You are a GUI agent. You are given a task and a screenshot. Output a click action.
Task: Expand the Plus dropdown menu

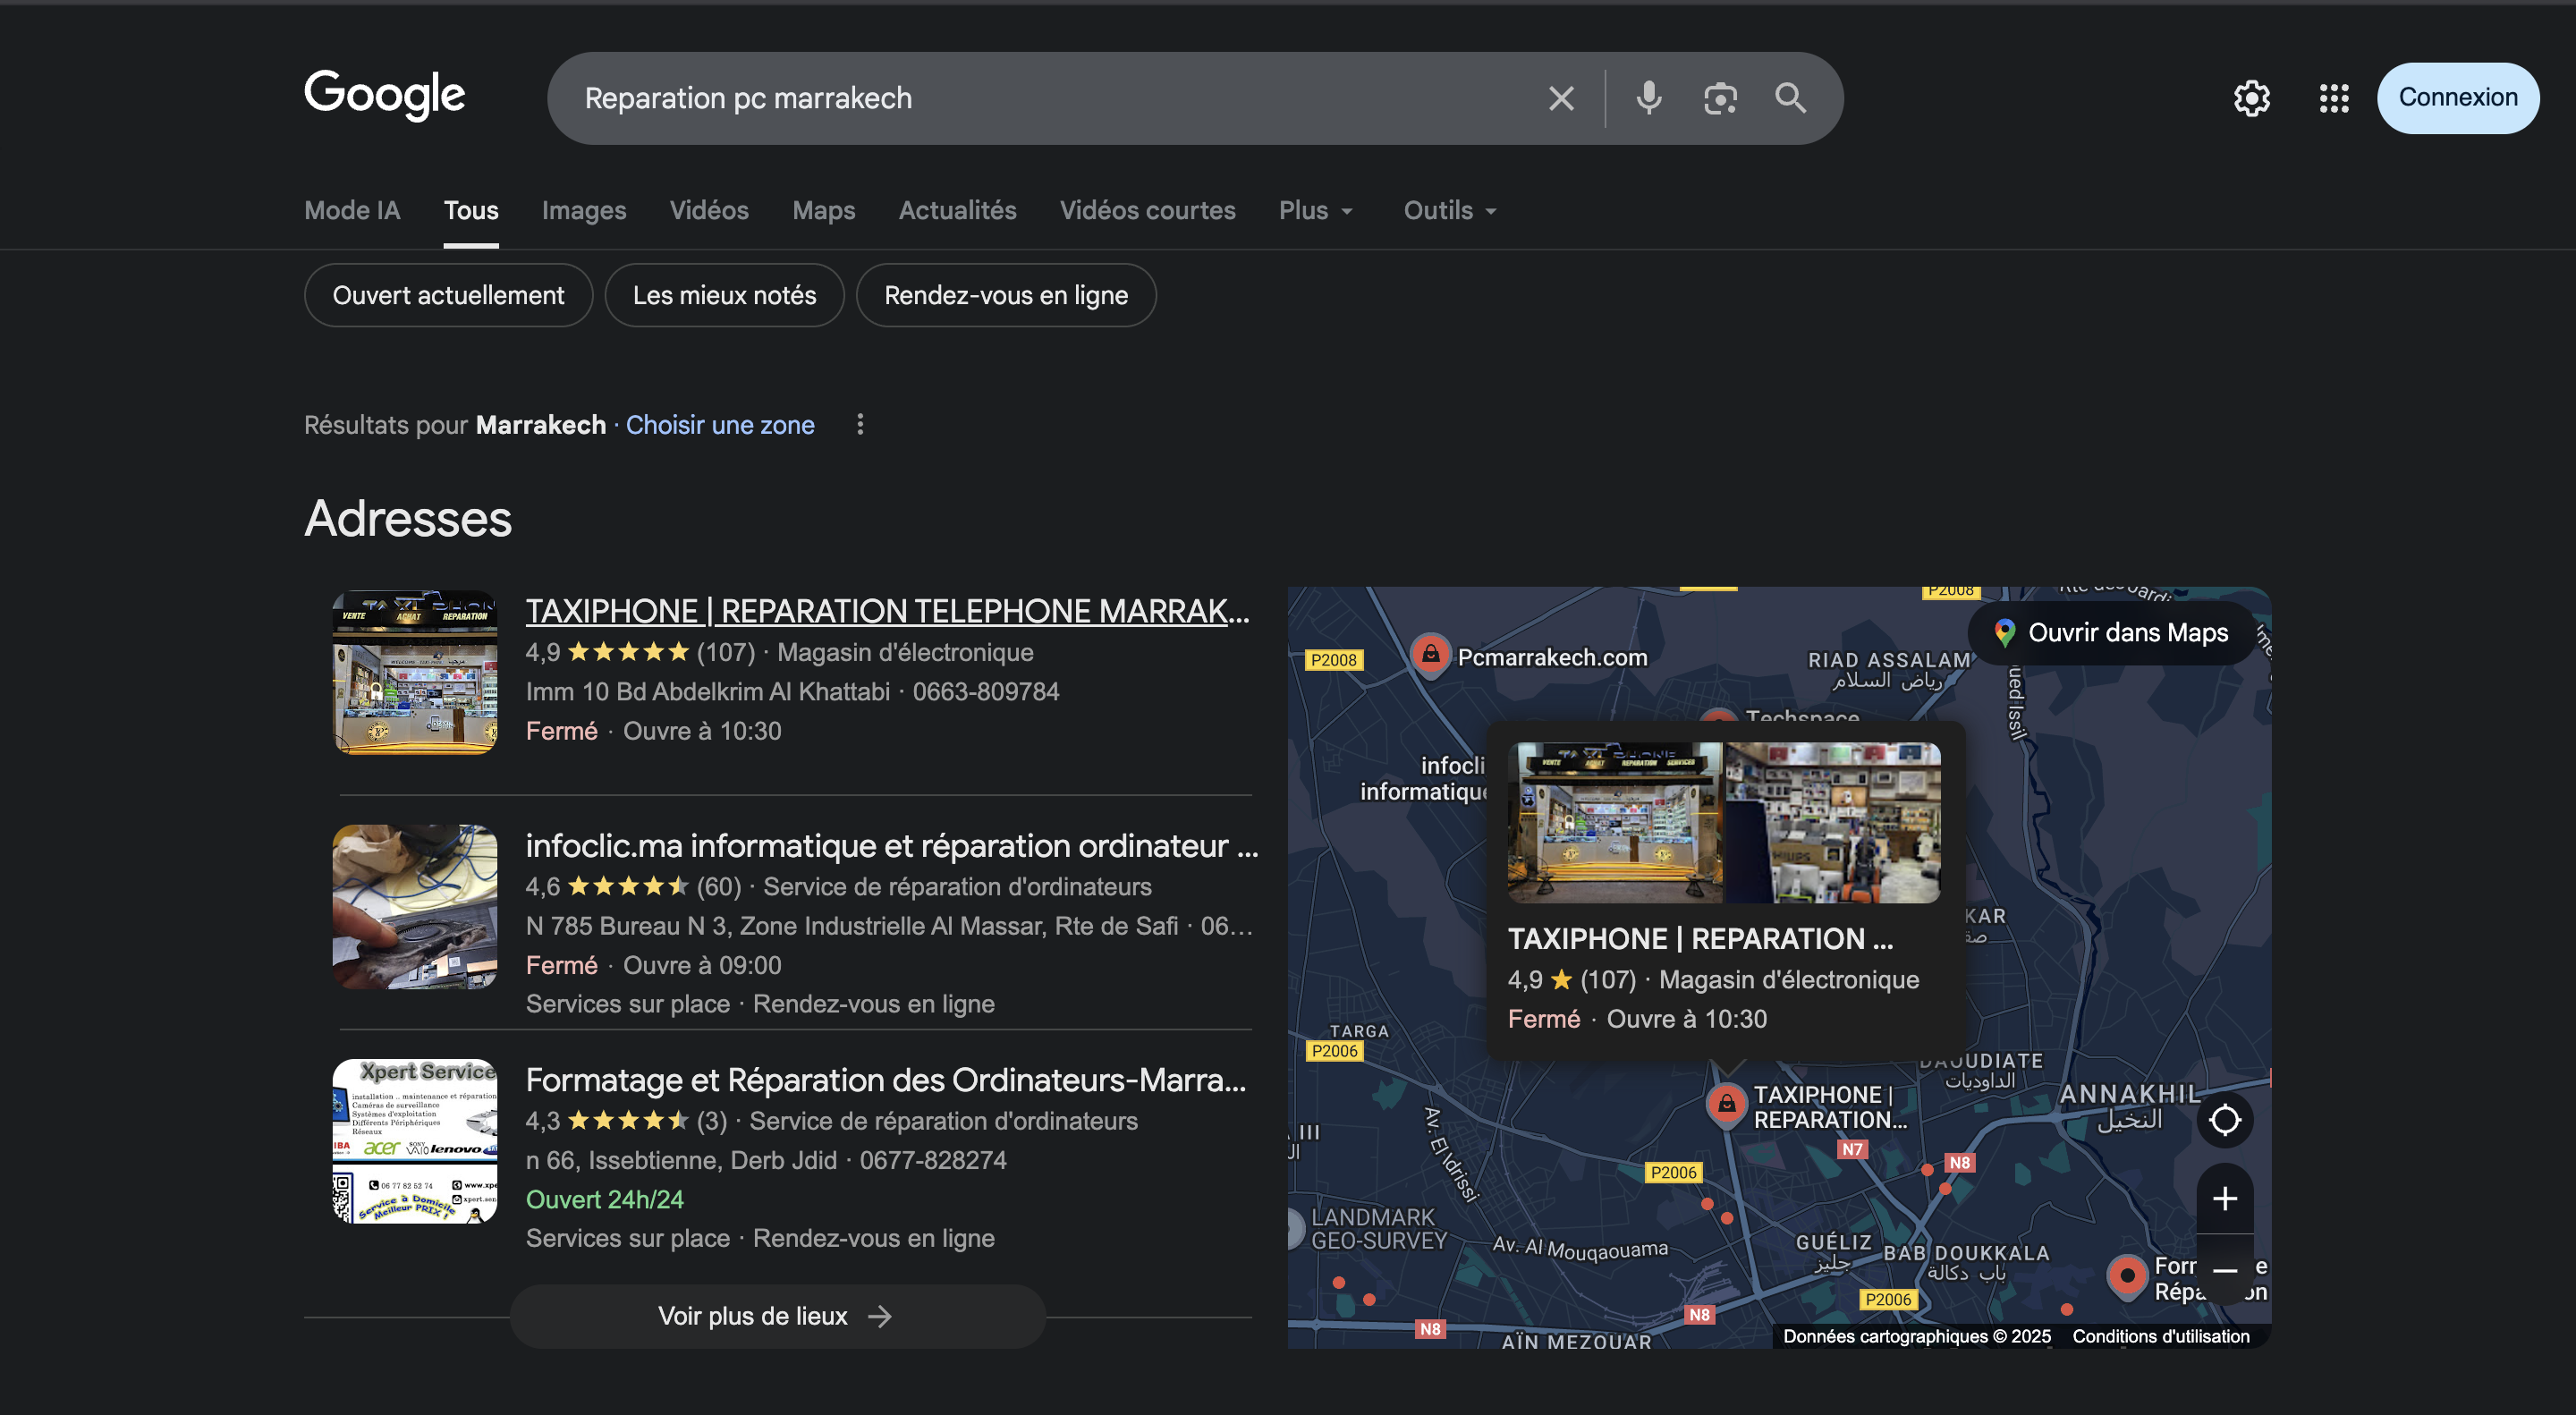point(1316,210)
